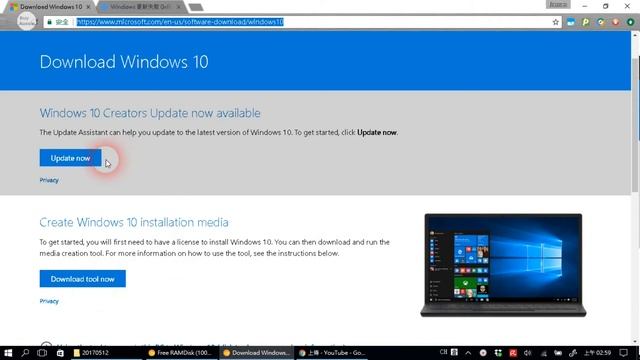This screenshot has height=360, width=640.
Task: Switch to YouTube Chrome taskbar window
Action: pos(332,353)
